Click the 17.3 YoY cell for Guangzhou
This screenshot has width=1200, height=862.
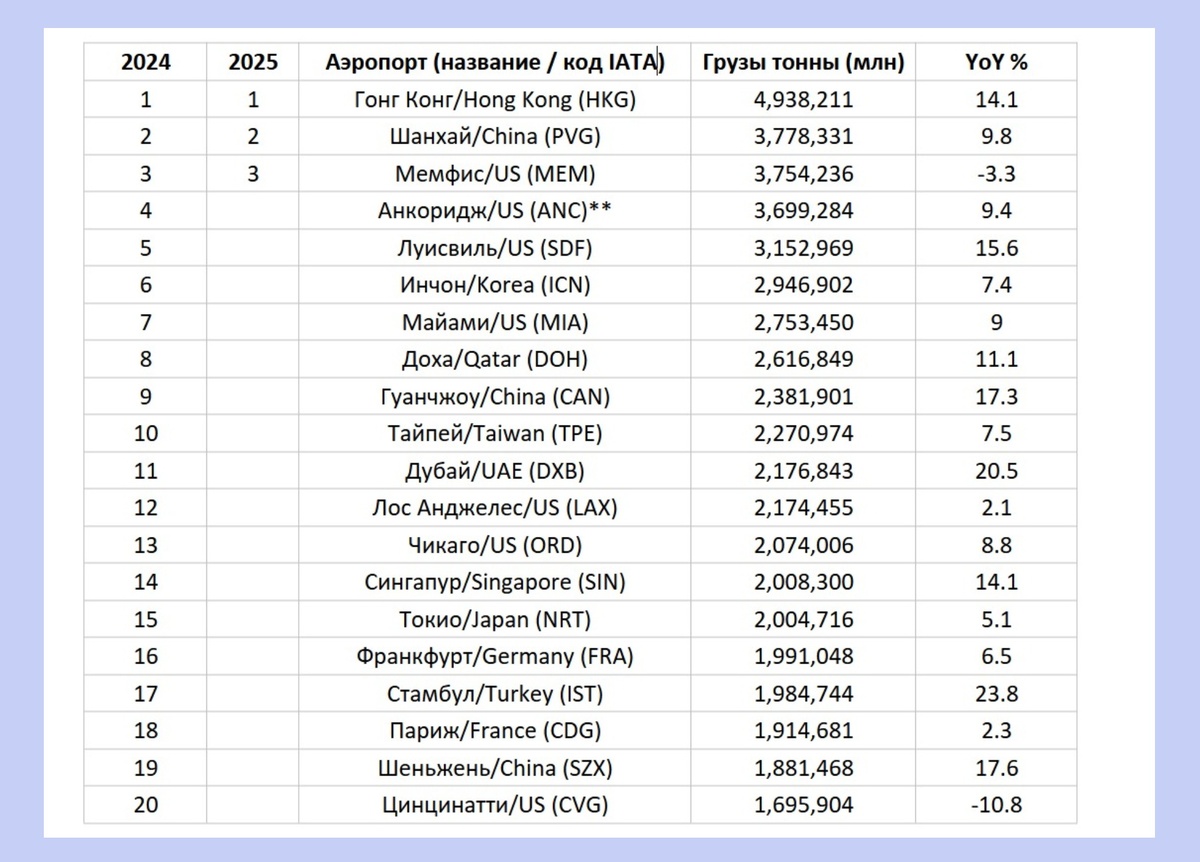tap(997, 396)
